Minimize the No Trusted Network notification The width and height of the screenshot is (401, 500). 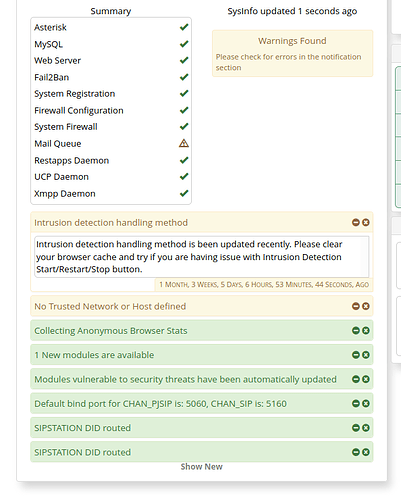tap(356, 306)
